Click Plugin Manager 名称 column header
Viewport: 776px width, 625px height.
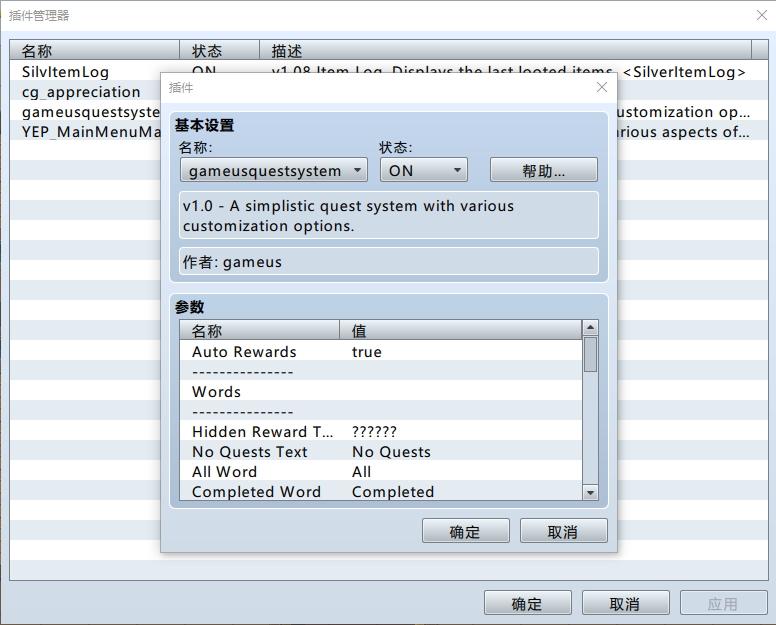tap(94, 50)
